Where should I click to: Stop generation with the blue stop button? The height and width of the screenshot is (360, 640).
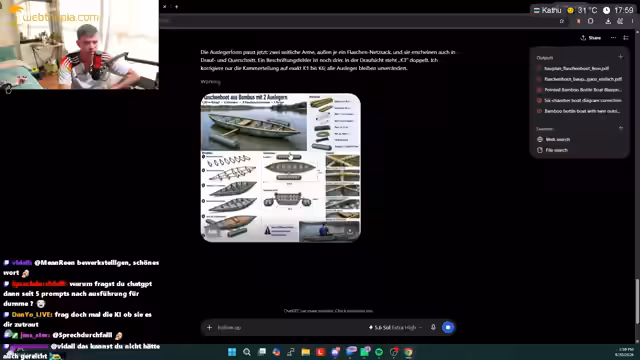point(448,327)
